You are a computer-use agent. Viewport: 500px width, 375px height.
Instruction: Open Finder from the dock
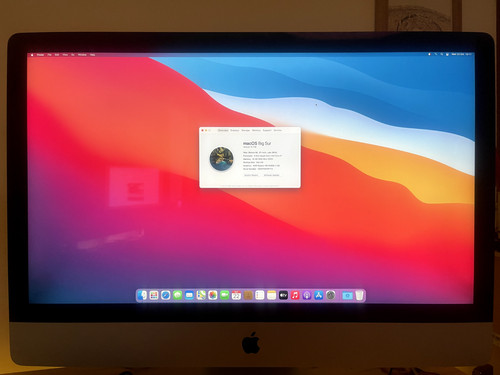142,295
